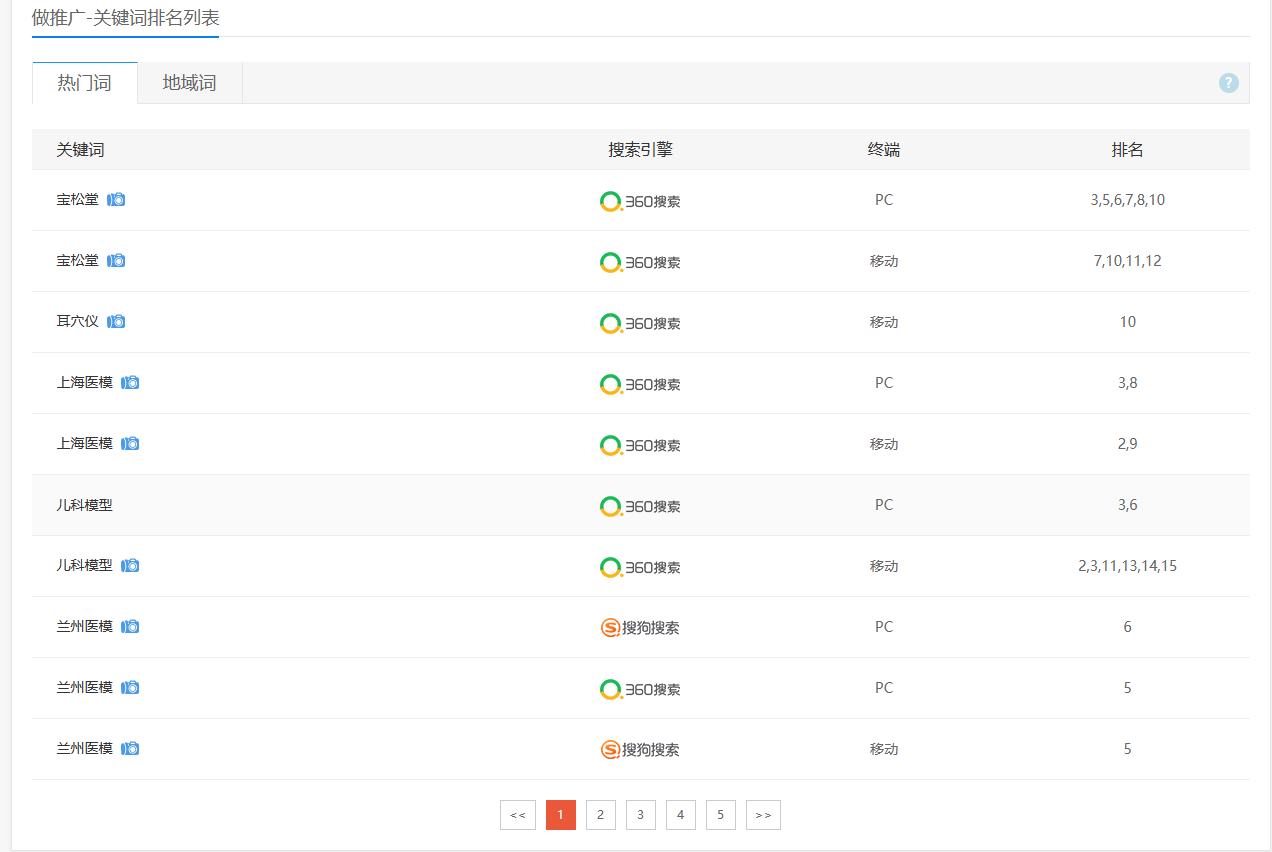Click camera icon in 上海医模 PC row
The height and width of the screenshot is (852, 1272).
coord(130,383)
